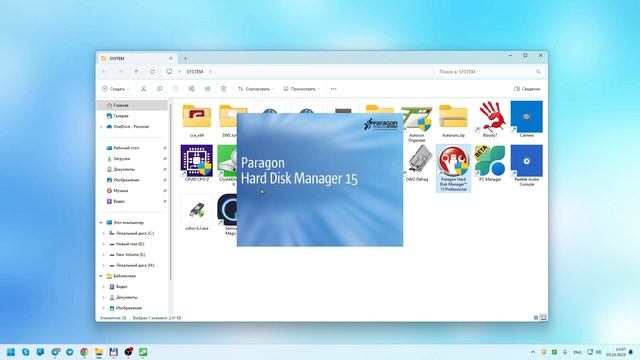
Task: Click the Paragon Hard Disk Manager splash screen
Action: tap(320, 180)
